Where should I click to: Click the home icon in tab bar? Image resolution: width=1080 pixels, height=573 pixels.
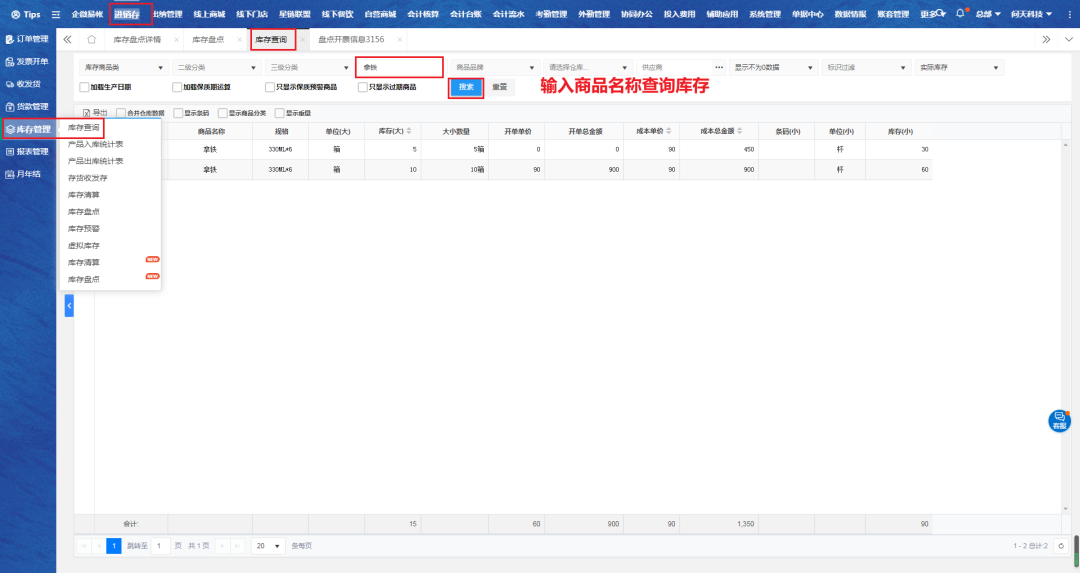coord(92,39)
